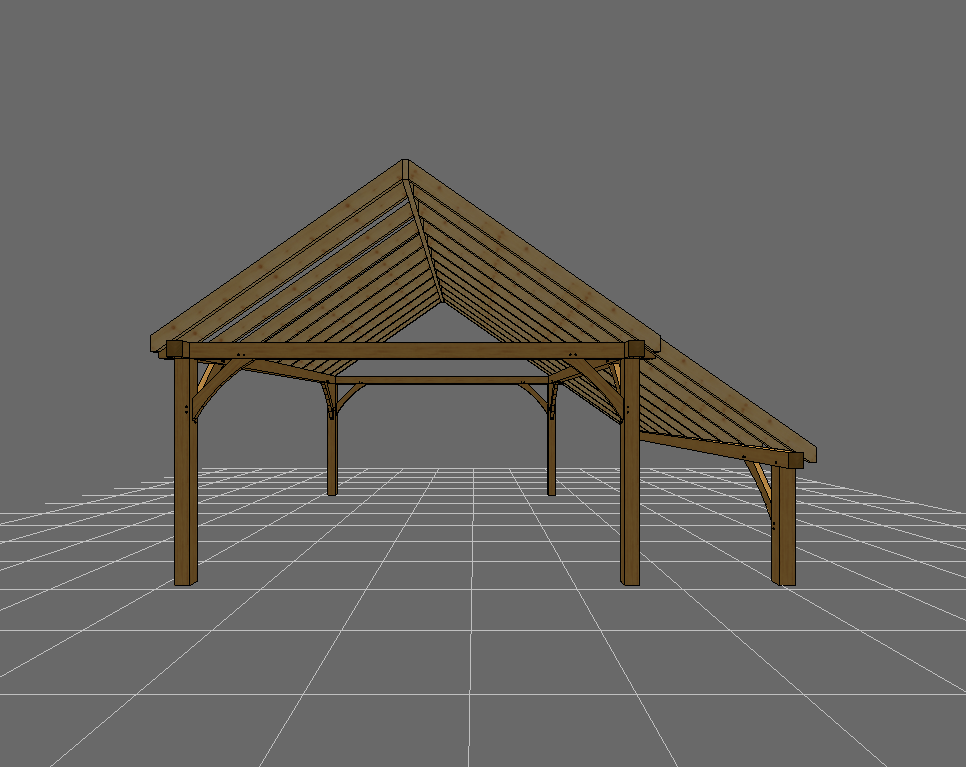Select the right eave beam end block
Viewport: 966px width, 767px height.
[637, 349]
